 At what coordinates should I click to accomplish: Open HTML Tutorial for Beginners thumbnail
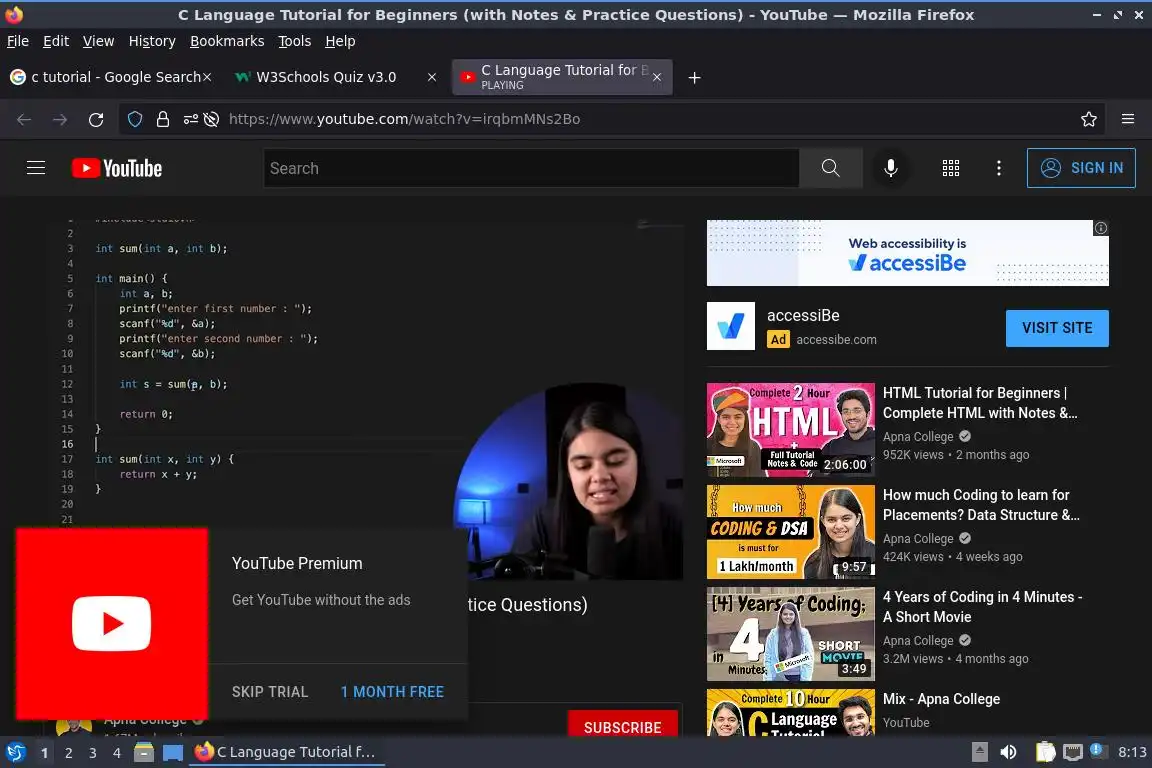pos(791,429)
